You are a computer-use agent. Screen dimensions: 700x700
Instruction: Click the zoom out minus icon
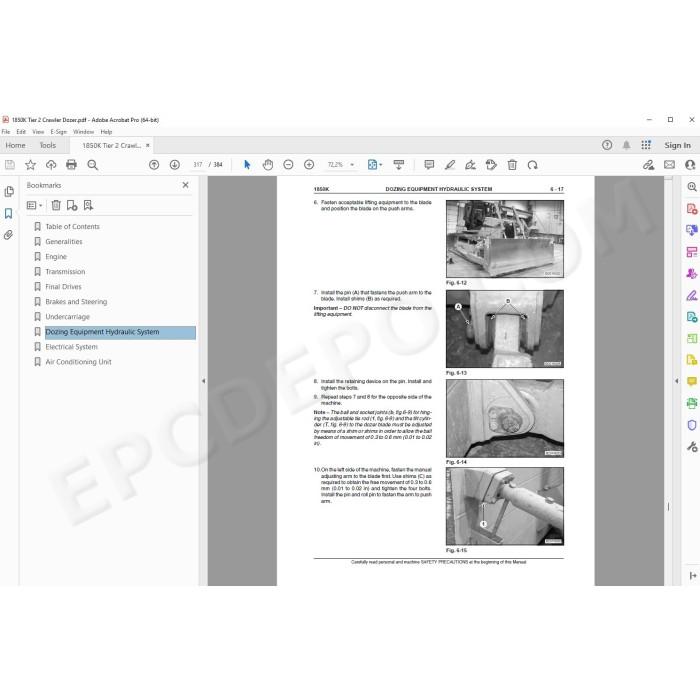(288, 165)
